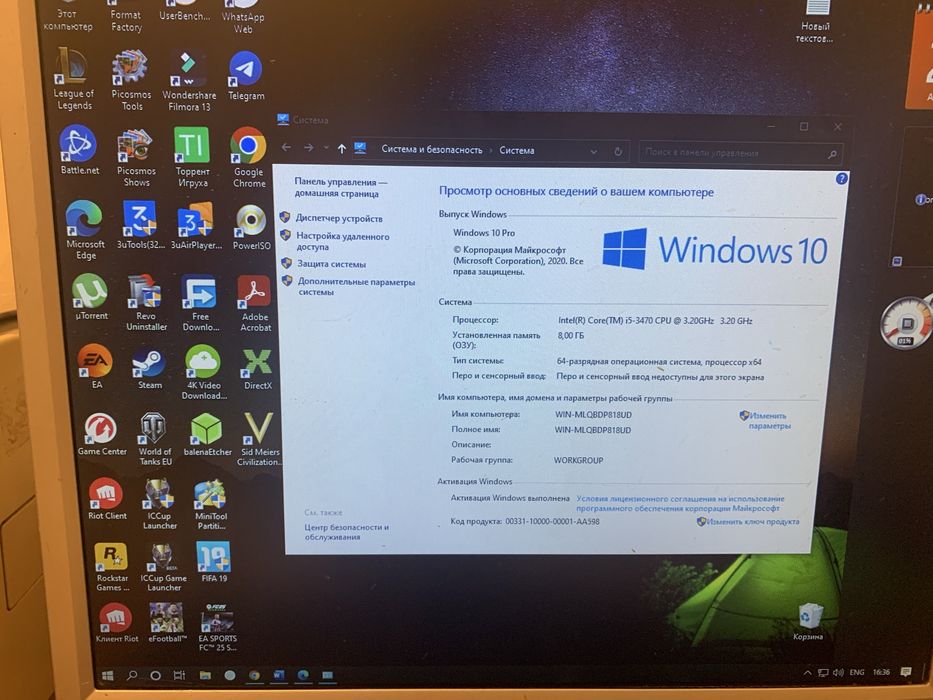Go to Панель управления домашняя страница
This screenshot has height=700, width=933.
pos(340,188)
